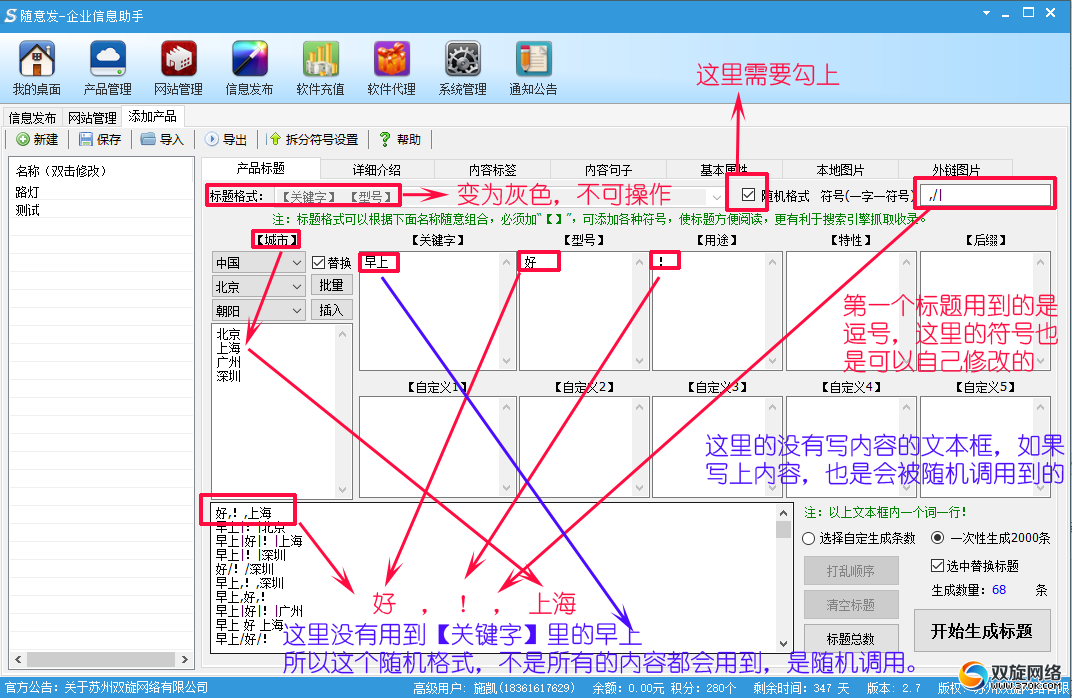Screen dimensions: 1072x698
Task: Switch to the 网站管理 window tab
Action: click(x=92, y=118)
